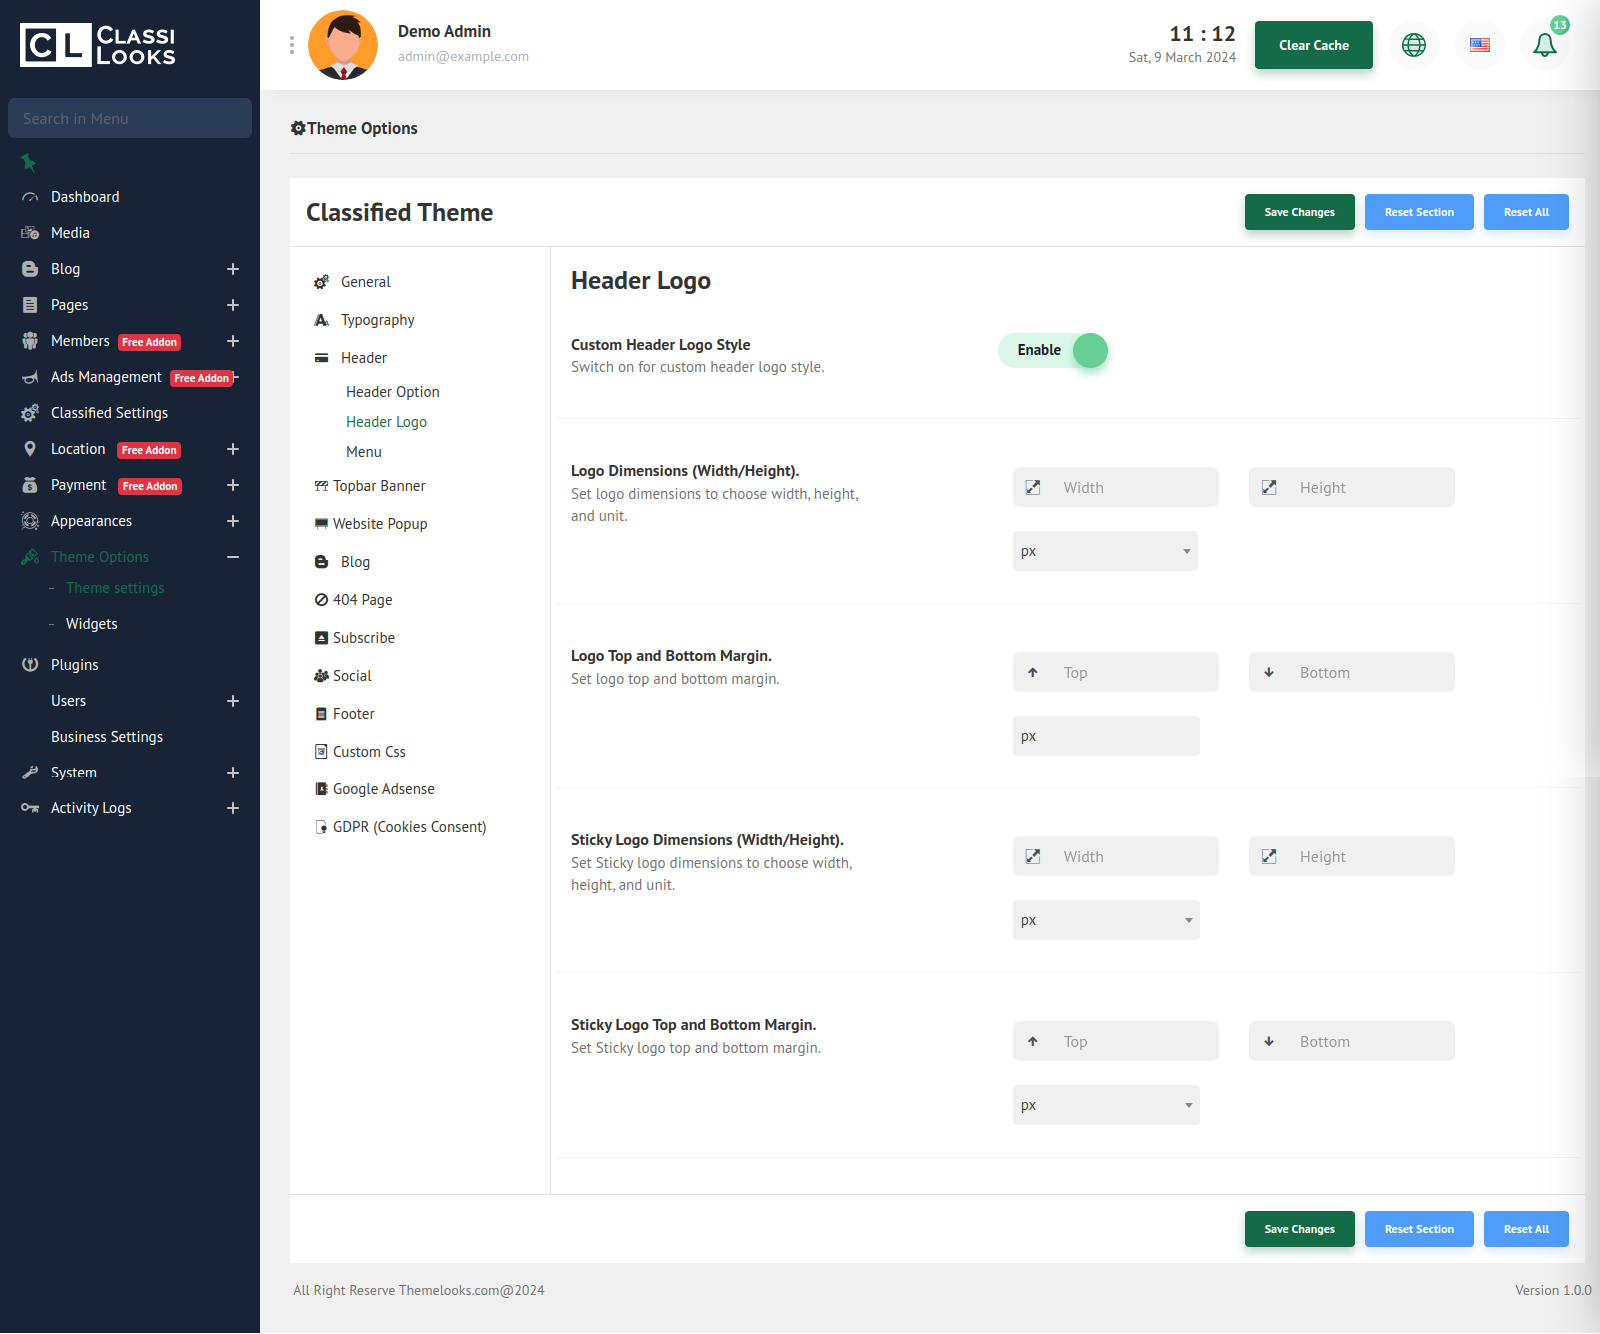Click the green pin icon in sidebar
Image resolution: width=1600 pixels, height=1334 pixels.
point(28,162)
